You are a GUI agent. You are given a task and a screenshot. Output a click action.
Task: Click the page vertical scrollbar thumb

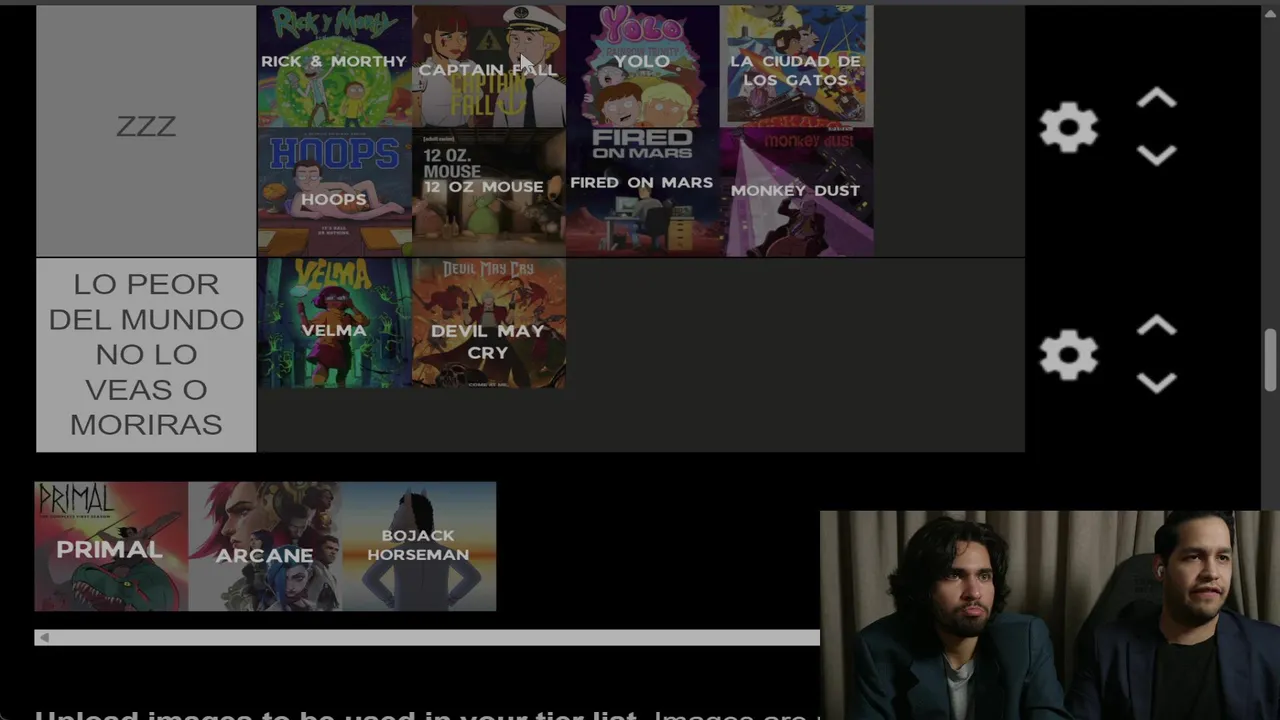coord(1270,360)
